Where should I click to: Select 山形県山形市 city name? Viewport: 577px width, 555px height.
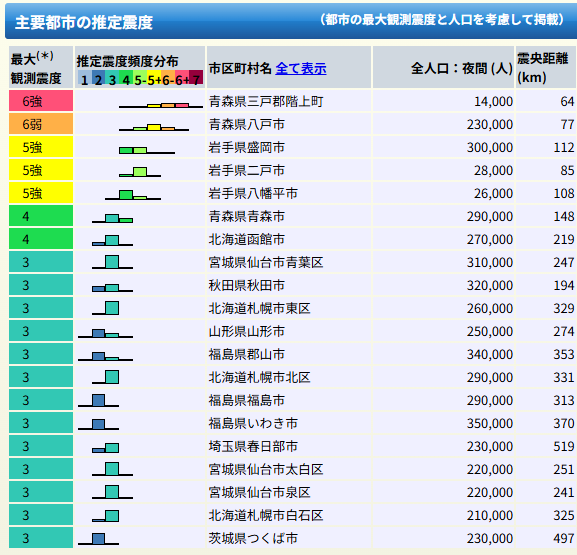click(247, 331)
